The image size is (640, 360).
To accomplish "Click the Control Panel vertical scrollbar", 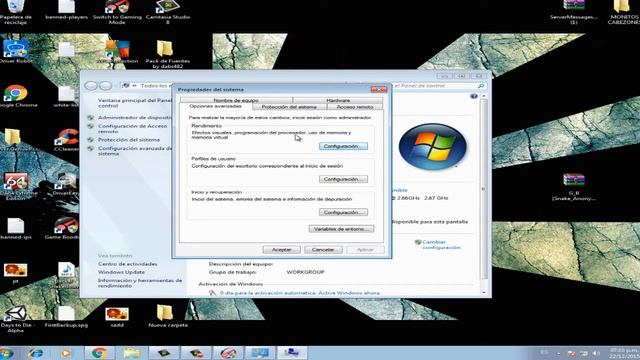I will pyautogui.click(x=484, y=188).
